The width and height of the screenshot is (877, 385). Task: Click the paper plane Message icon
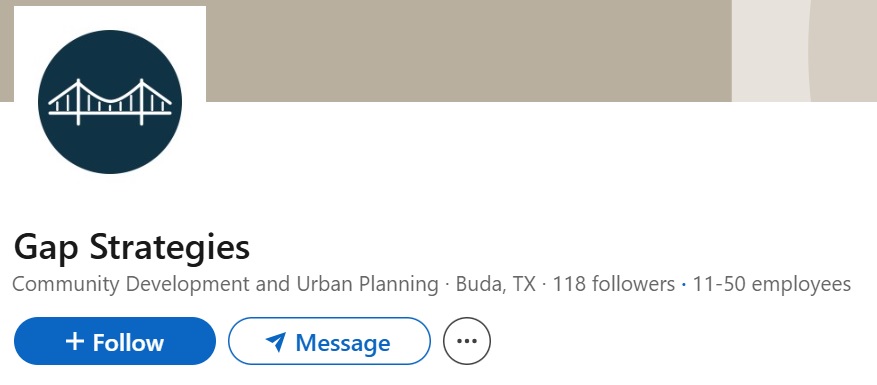276,341
